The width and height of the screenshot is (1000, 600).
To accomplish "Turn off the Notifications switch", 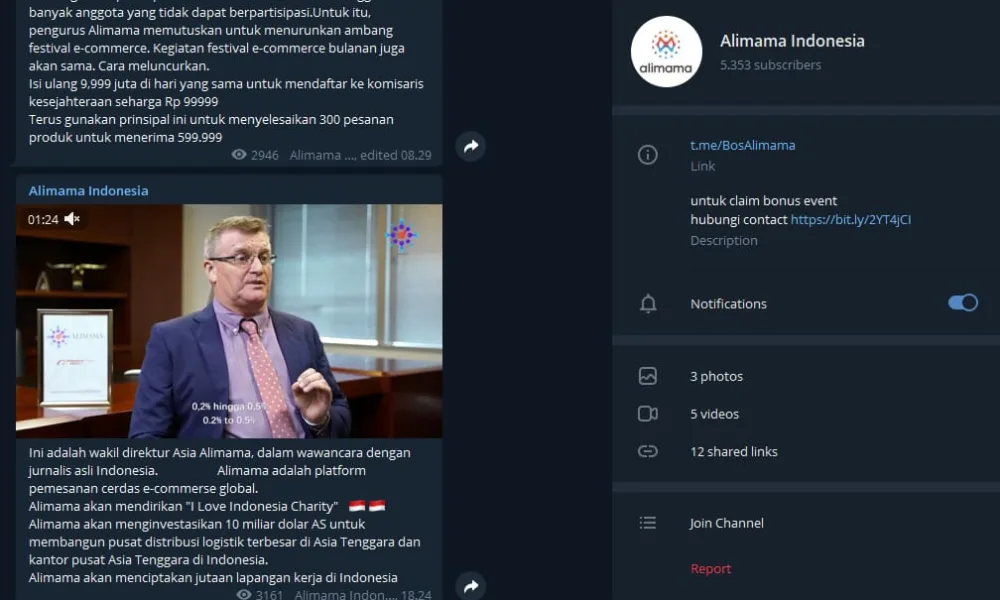I will (962, 302).
